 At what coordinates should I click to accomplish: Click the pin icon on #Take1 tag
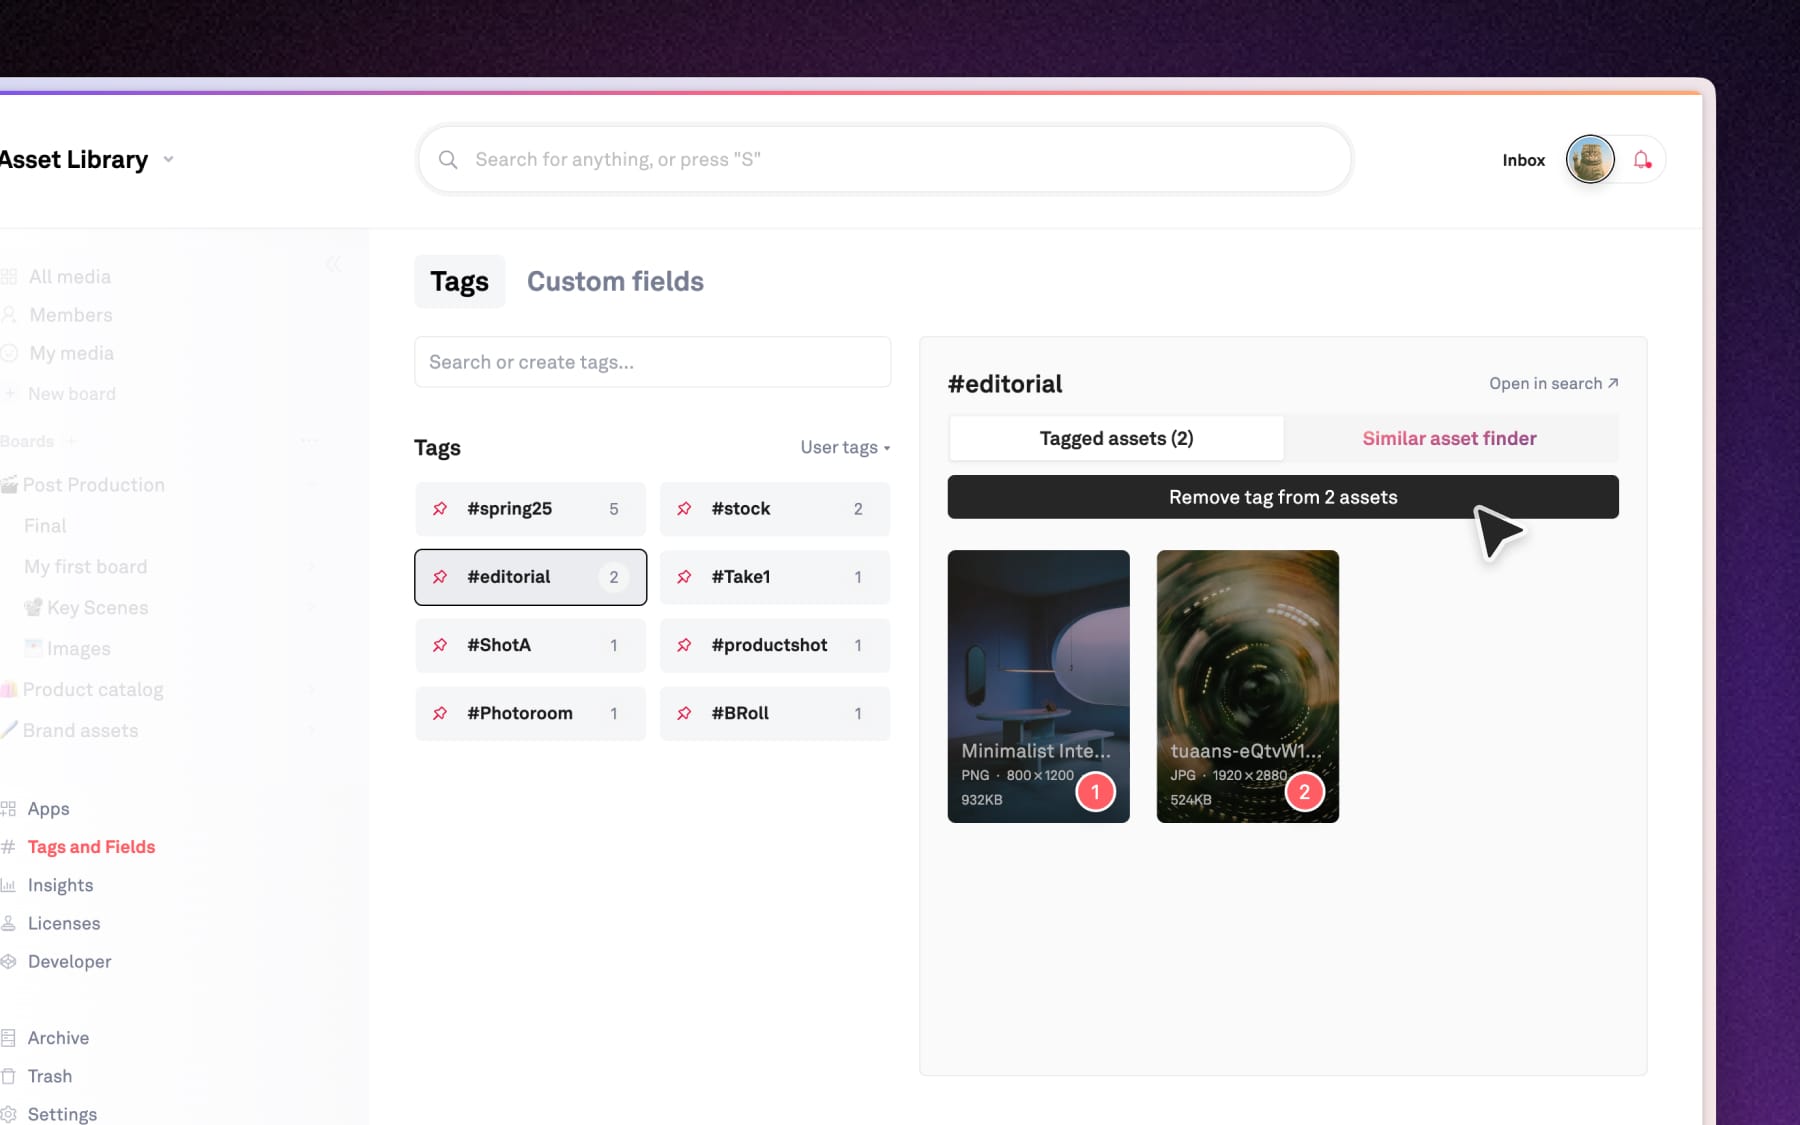(x=684, y=577)
